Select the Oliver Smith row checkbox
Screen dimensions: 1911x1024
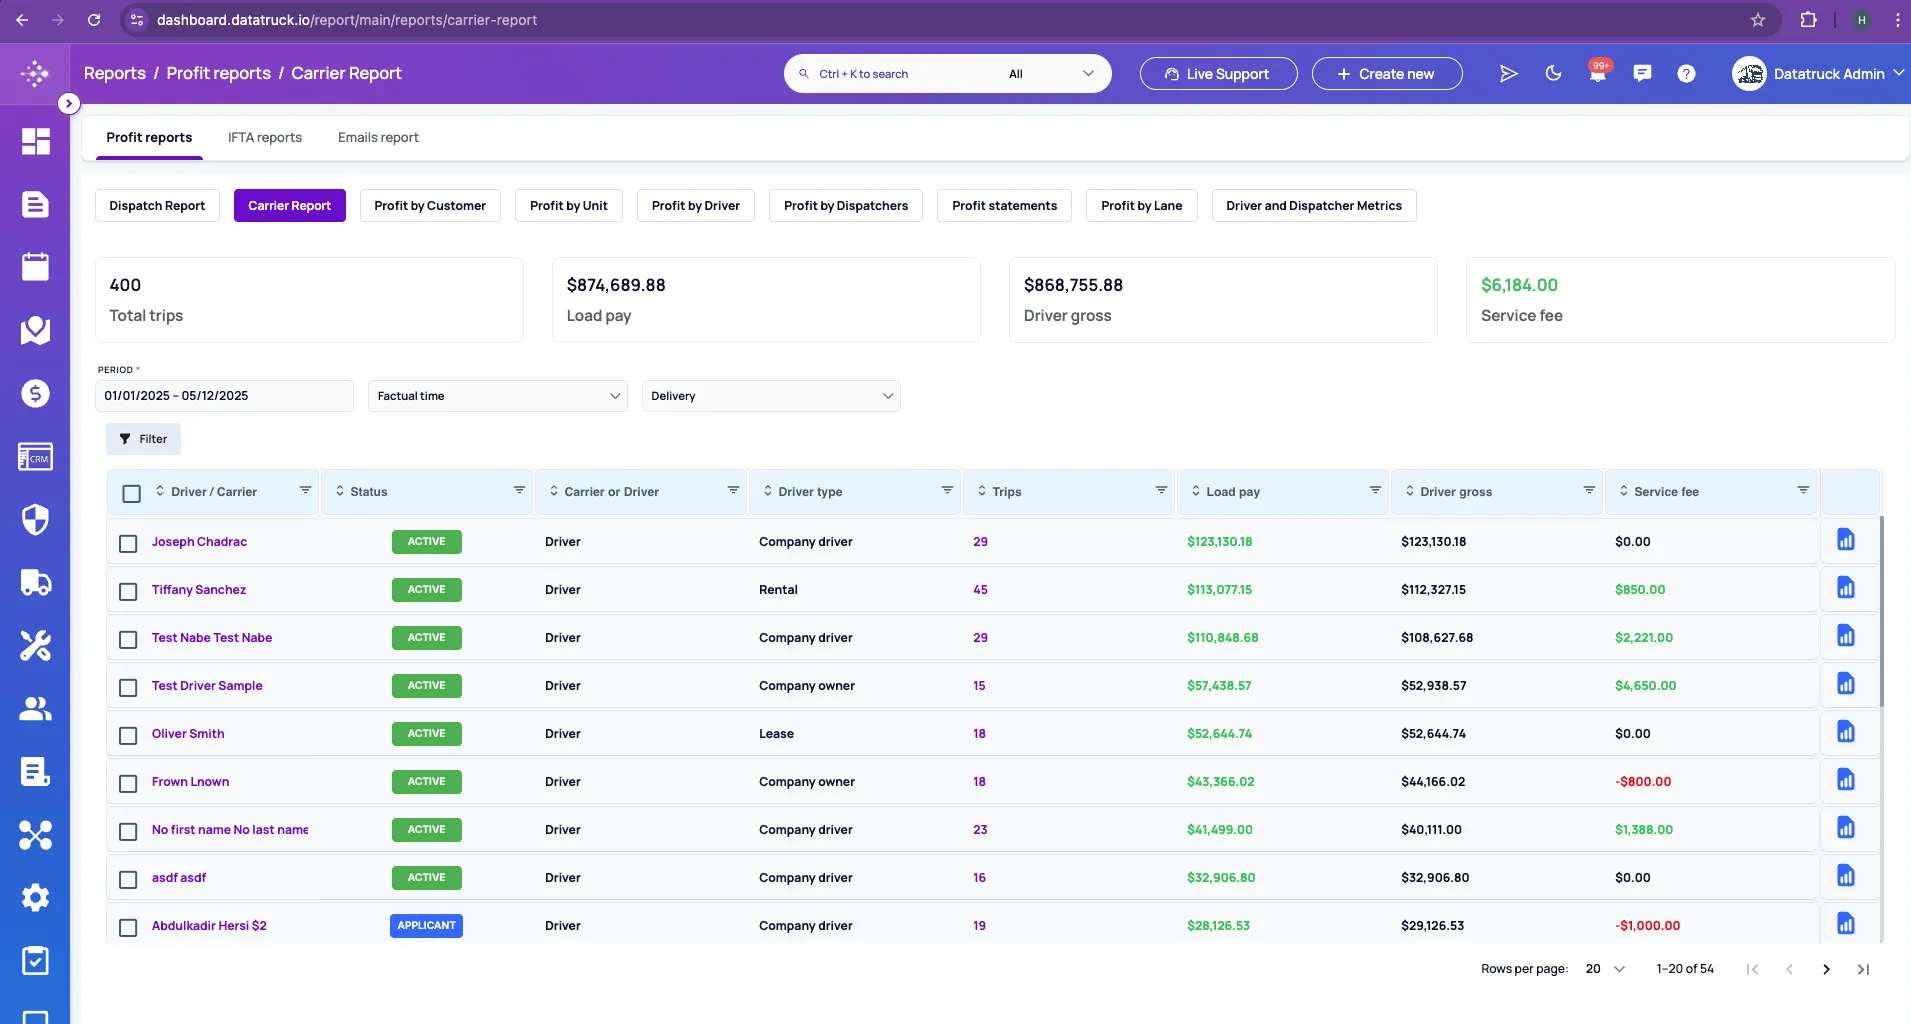pyautogui.click(x=128, y=735)
